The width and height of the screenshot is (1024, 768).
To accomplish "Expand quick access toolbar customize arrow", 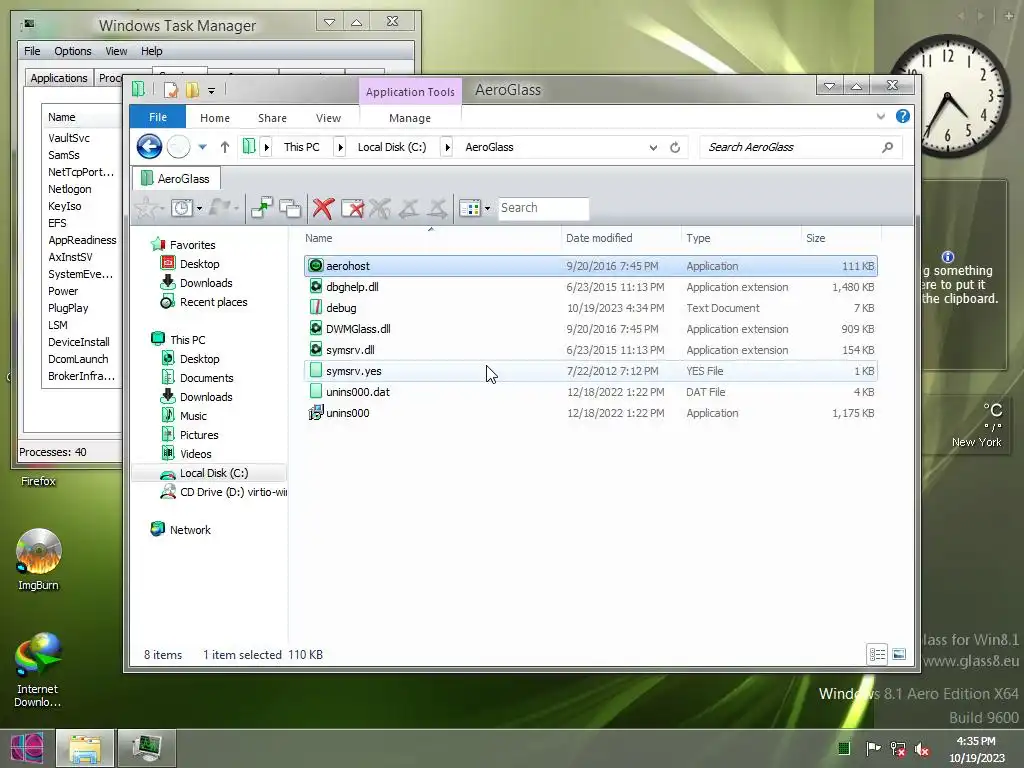I will [x=212, y=91].
